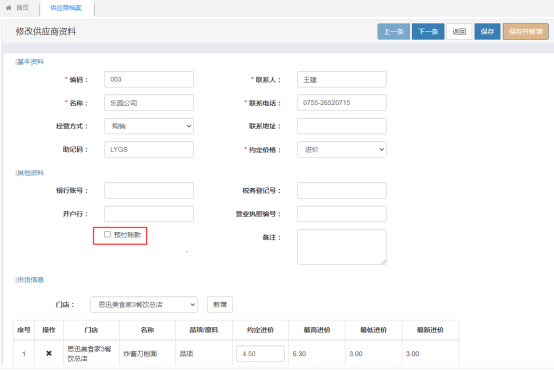This screenshot has height=370, width=554.
Task: Open the 经营方式 dropdown
Action: click(149, 126)
